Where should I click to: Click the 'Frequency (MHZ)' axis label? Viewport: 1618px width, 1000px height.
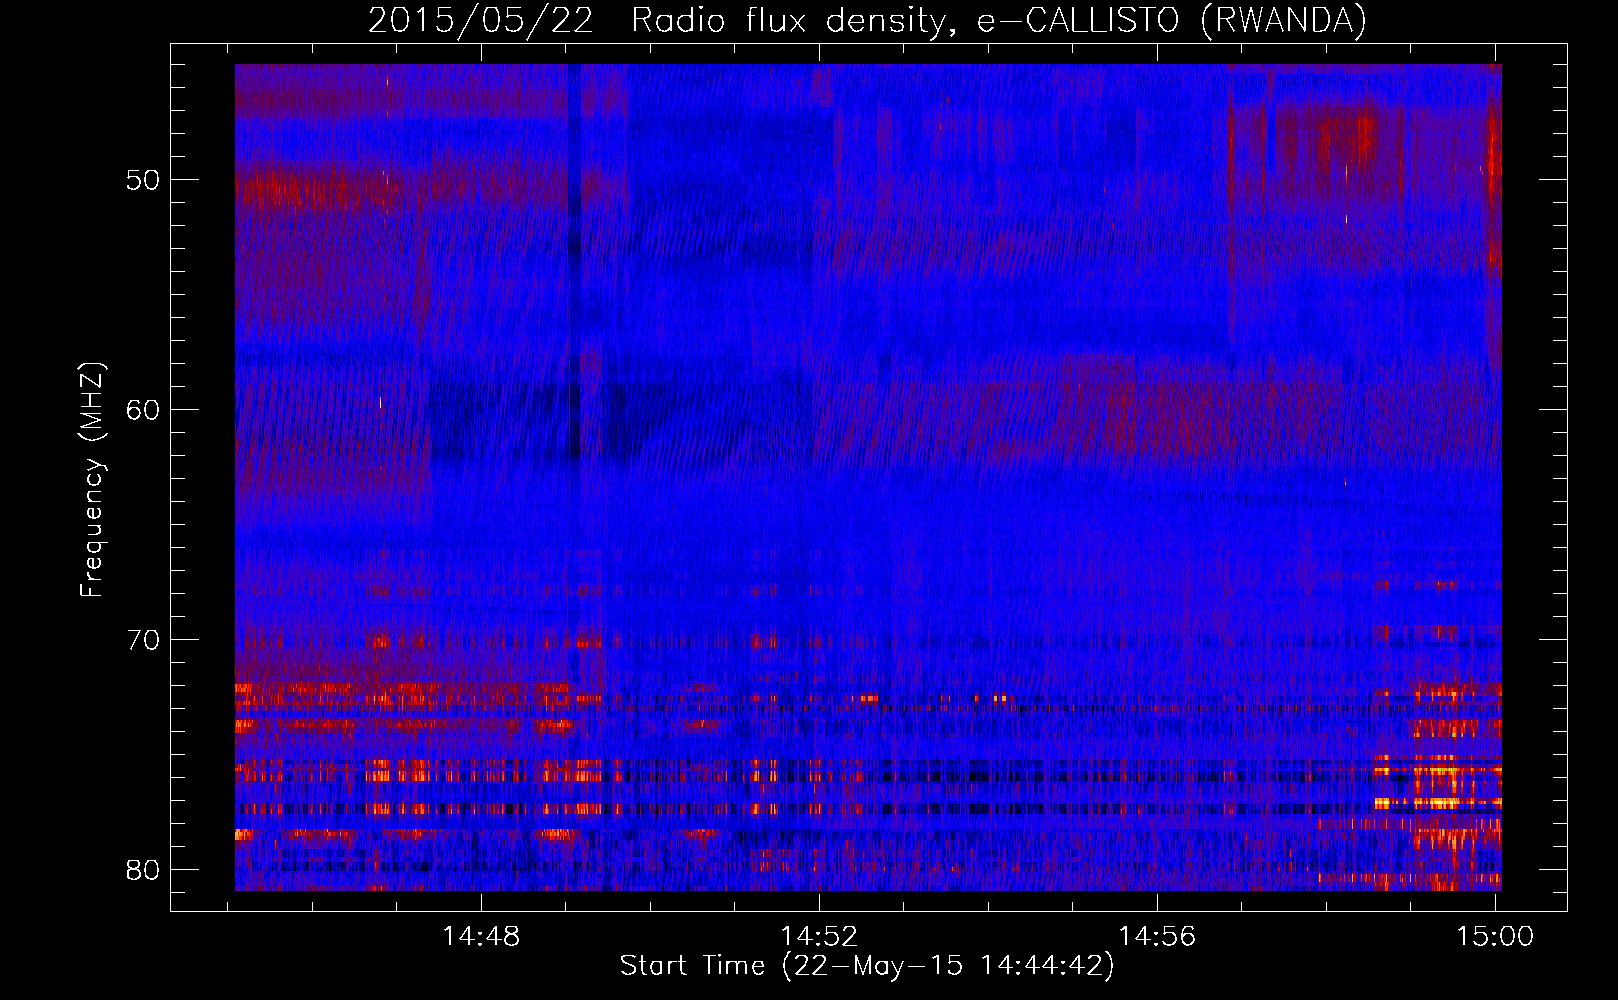point(91,480)
